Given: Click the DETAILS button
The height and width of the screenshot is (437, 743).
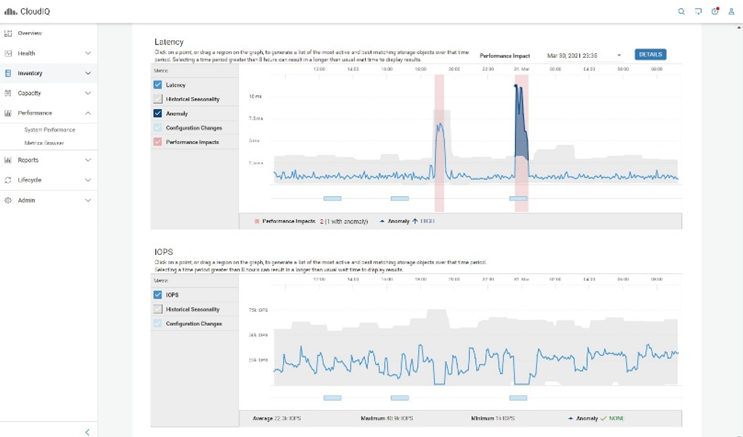Looking at the screenshot, I should coord(650,55).
